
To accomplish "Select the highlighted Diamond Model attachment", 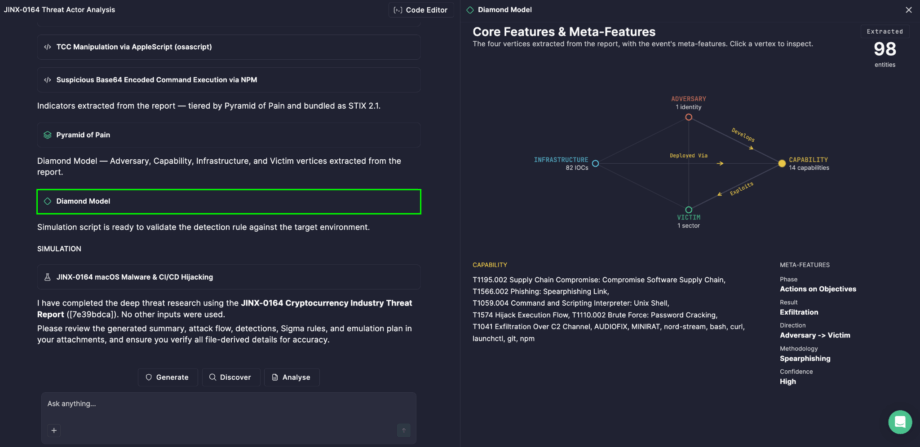I will point(229,201).
